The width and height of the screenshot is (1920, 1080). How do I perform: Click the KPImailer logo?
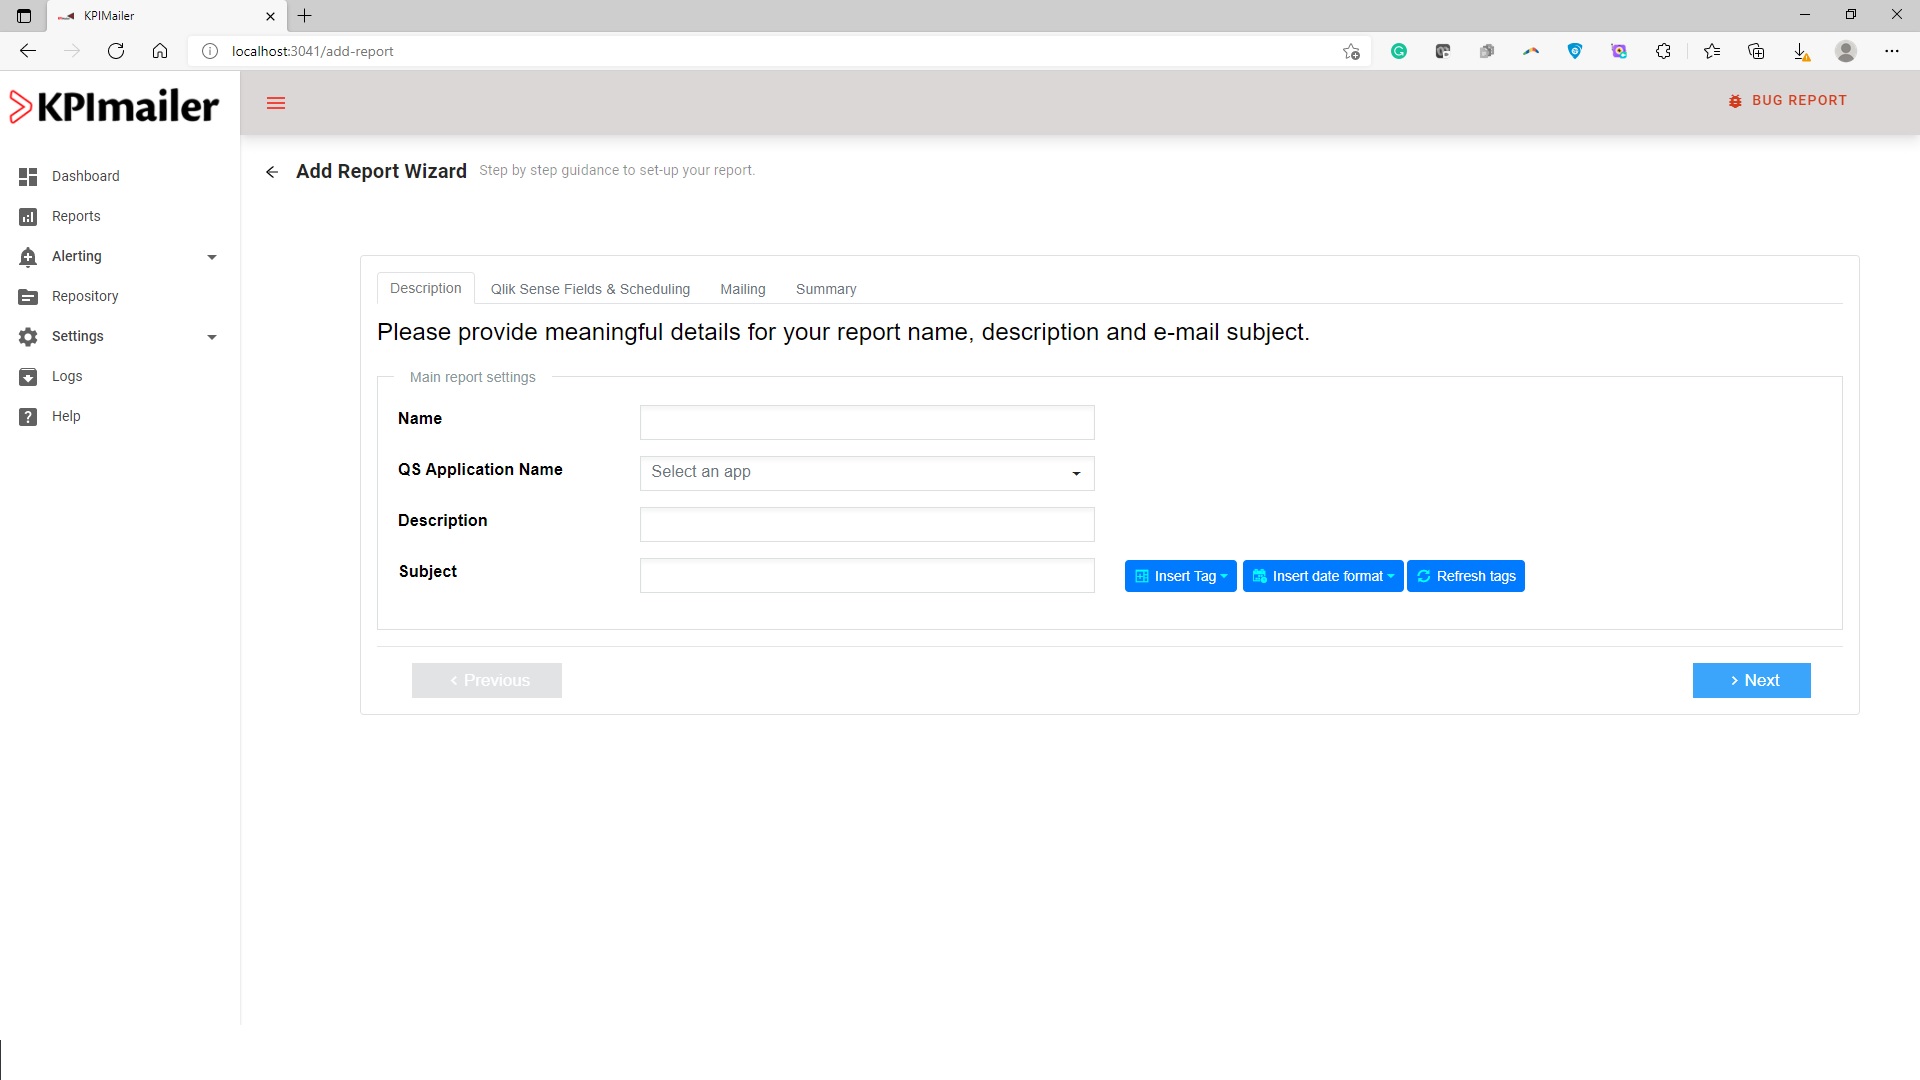[114, 106]
